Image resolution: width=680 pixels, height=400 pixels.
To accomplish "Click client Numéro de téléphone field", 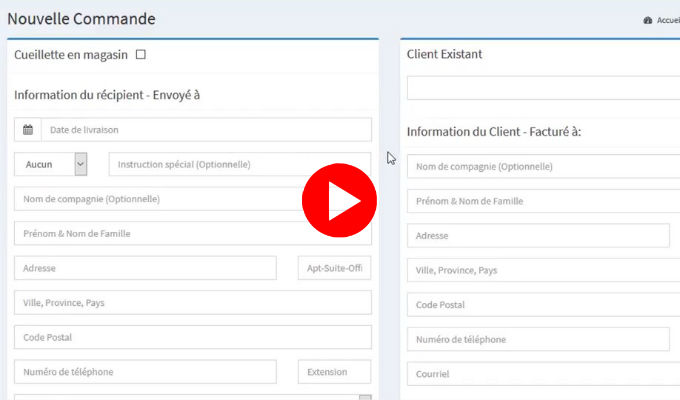I will pos(538,339).
